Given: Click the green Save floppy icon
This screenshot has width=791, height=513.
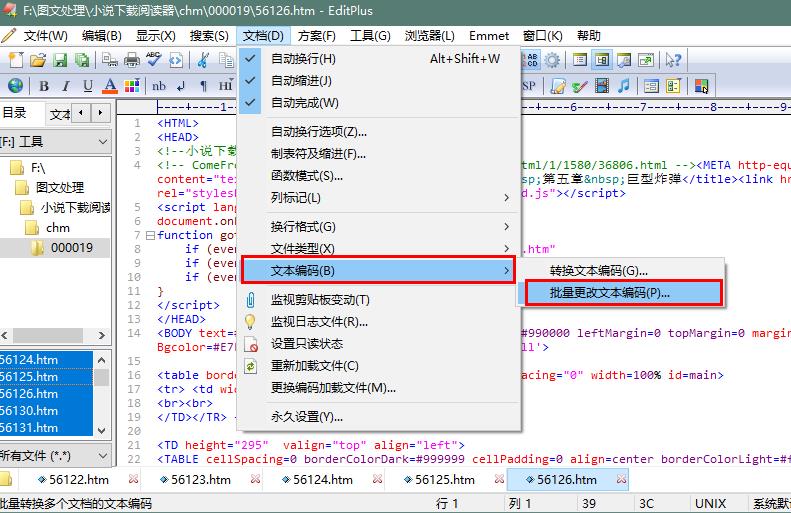Looking at the screenshot, I should point(61,60).
